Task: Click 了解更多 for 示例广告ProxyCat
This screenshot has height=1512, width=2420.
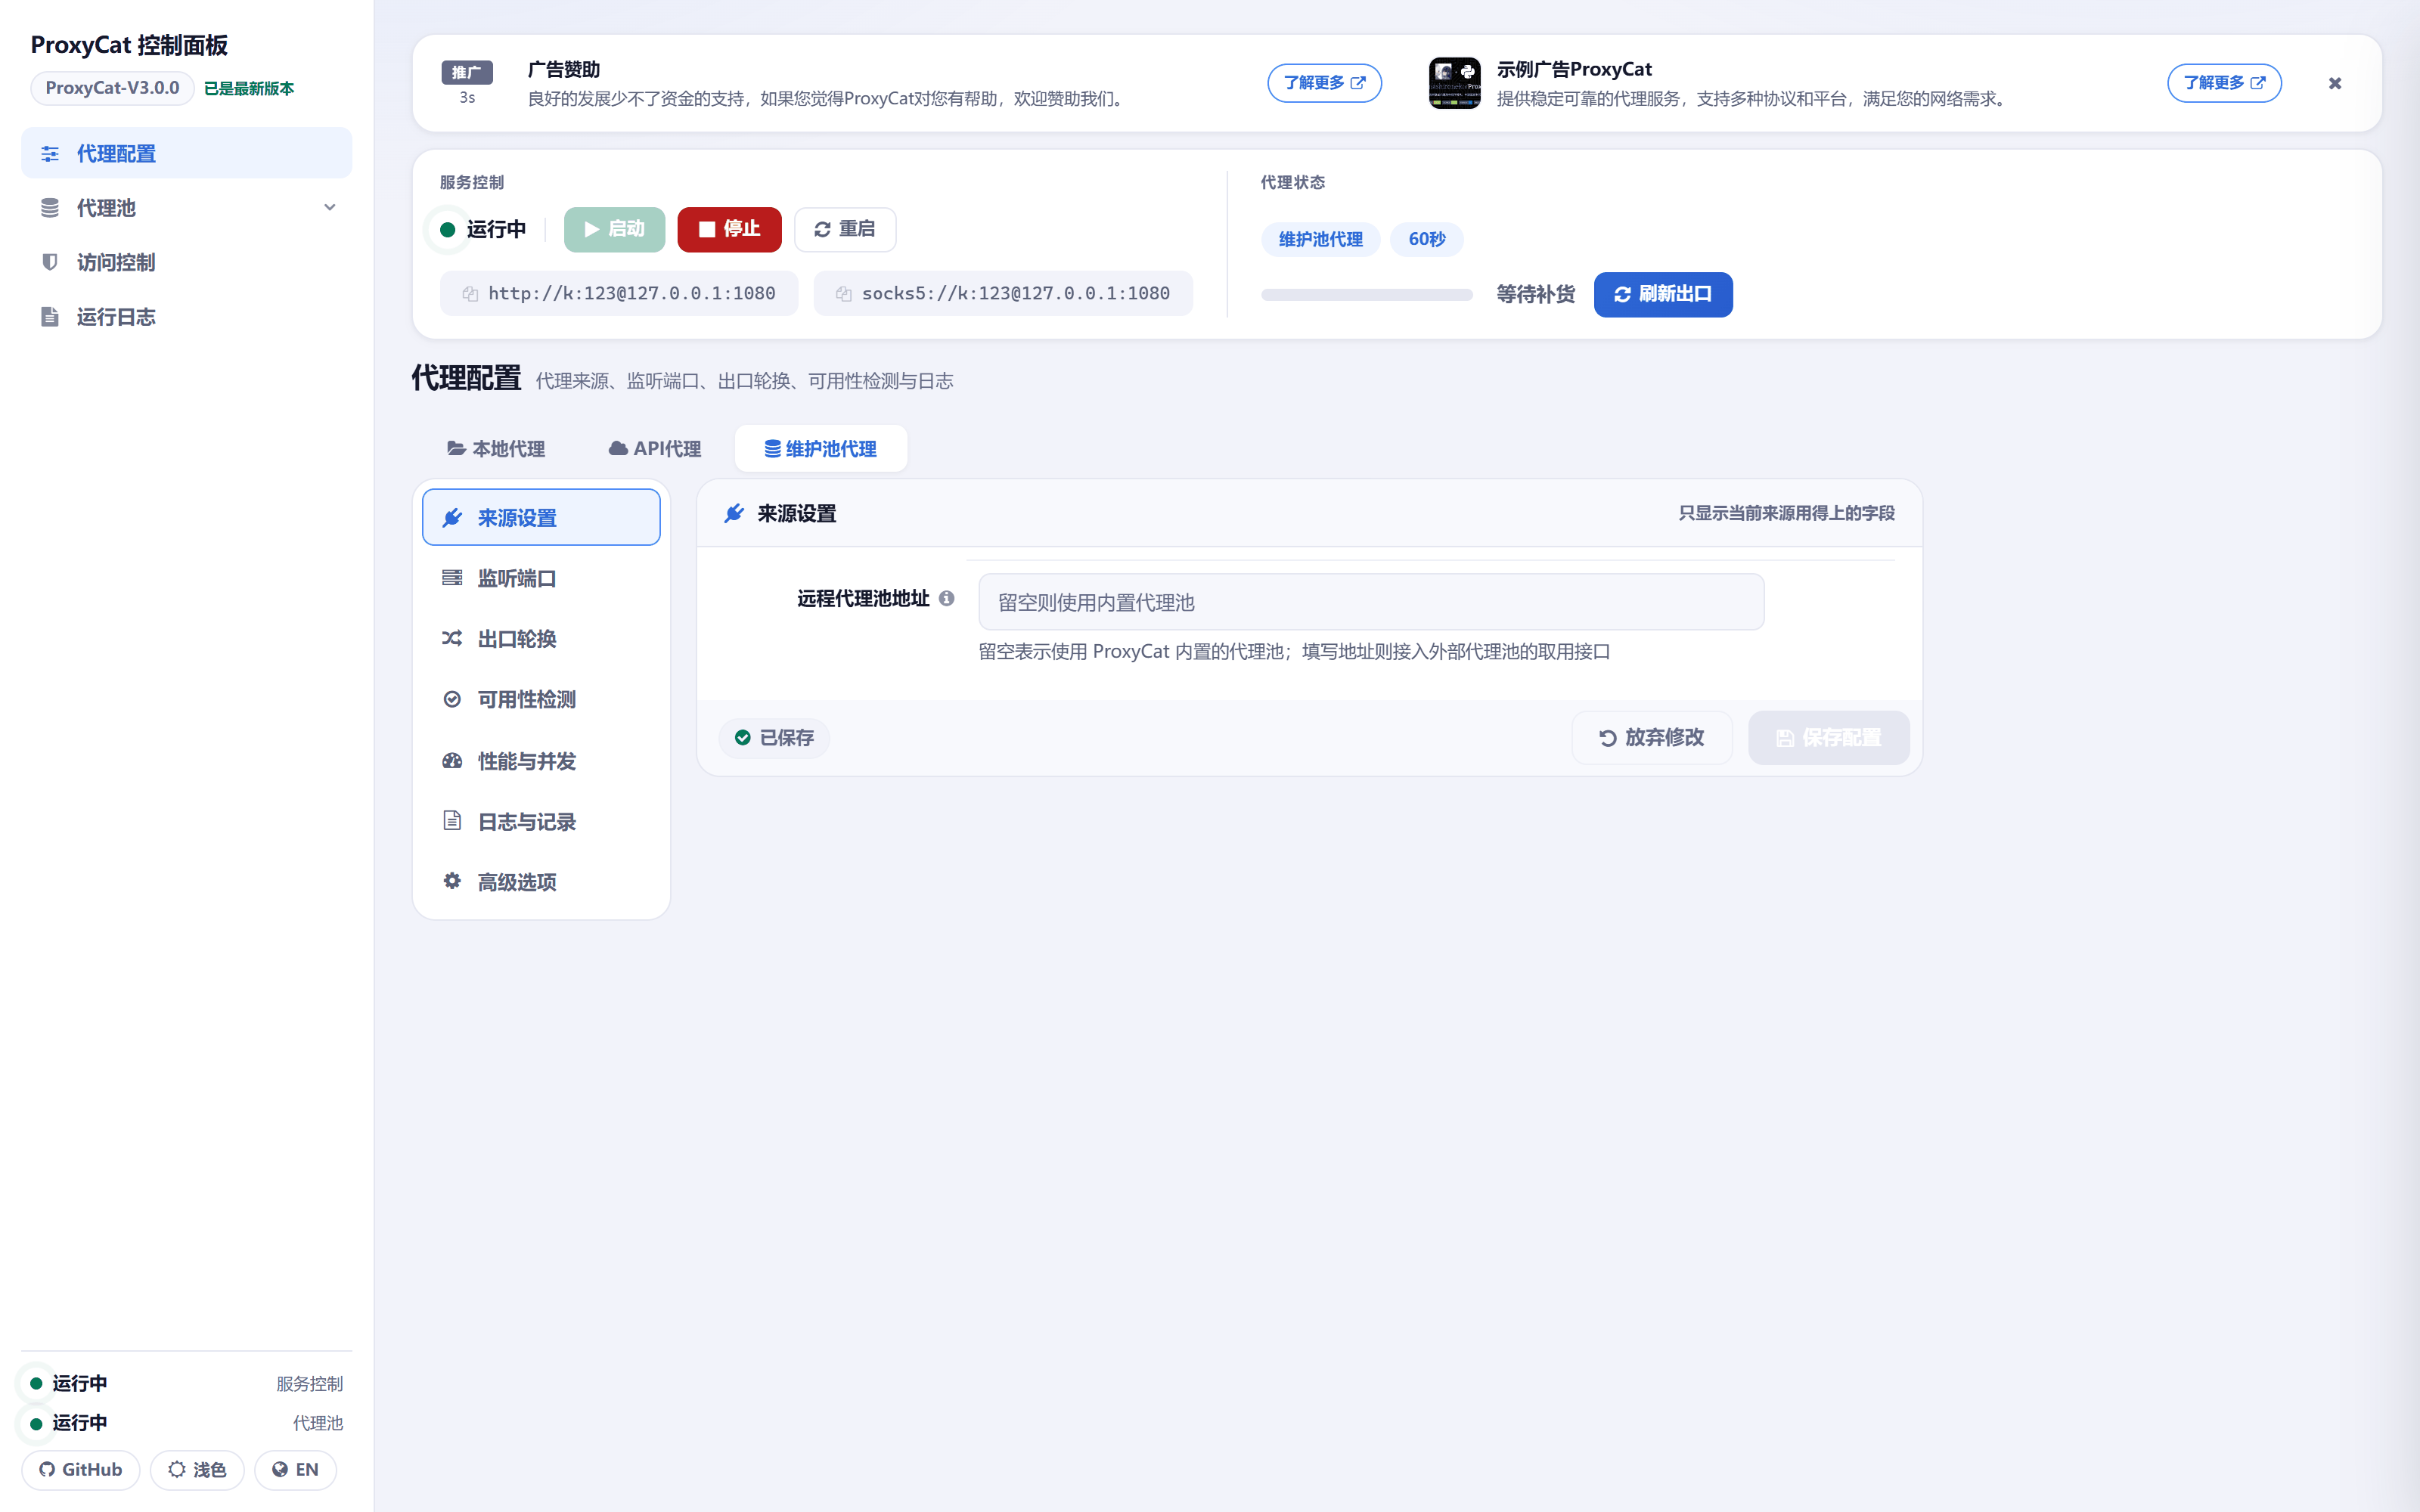Action: [2224, 83]
